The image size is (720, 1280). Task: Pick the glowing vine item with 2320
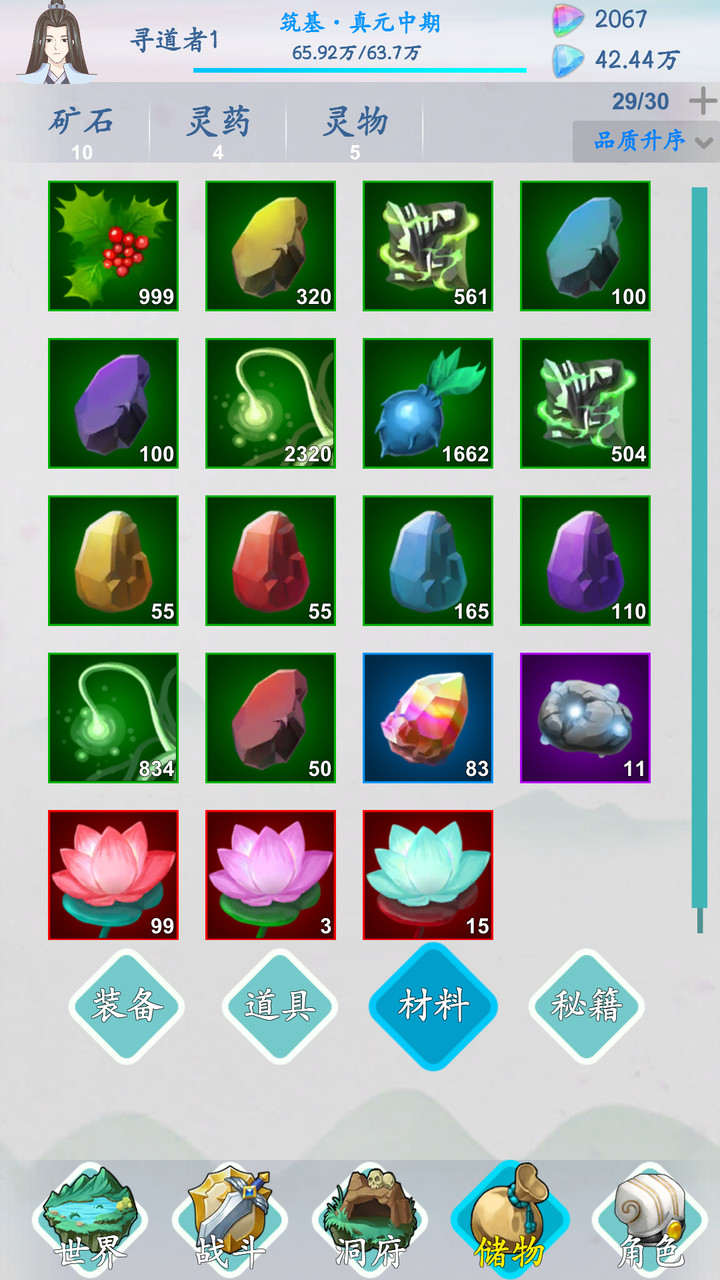tap(271, 403)
